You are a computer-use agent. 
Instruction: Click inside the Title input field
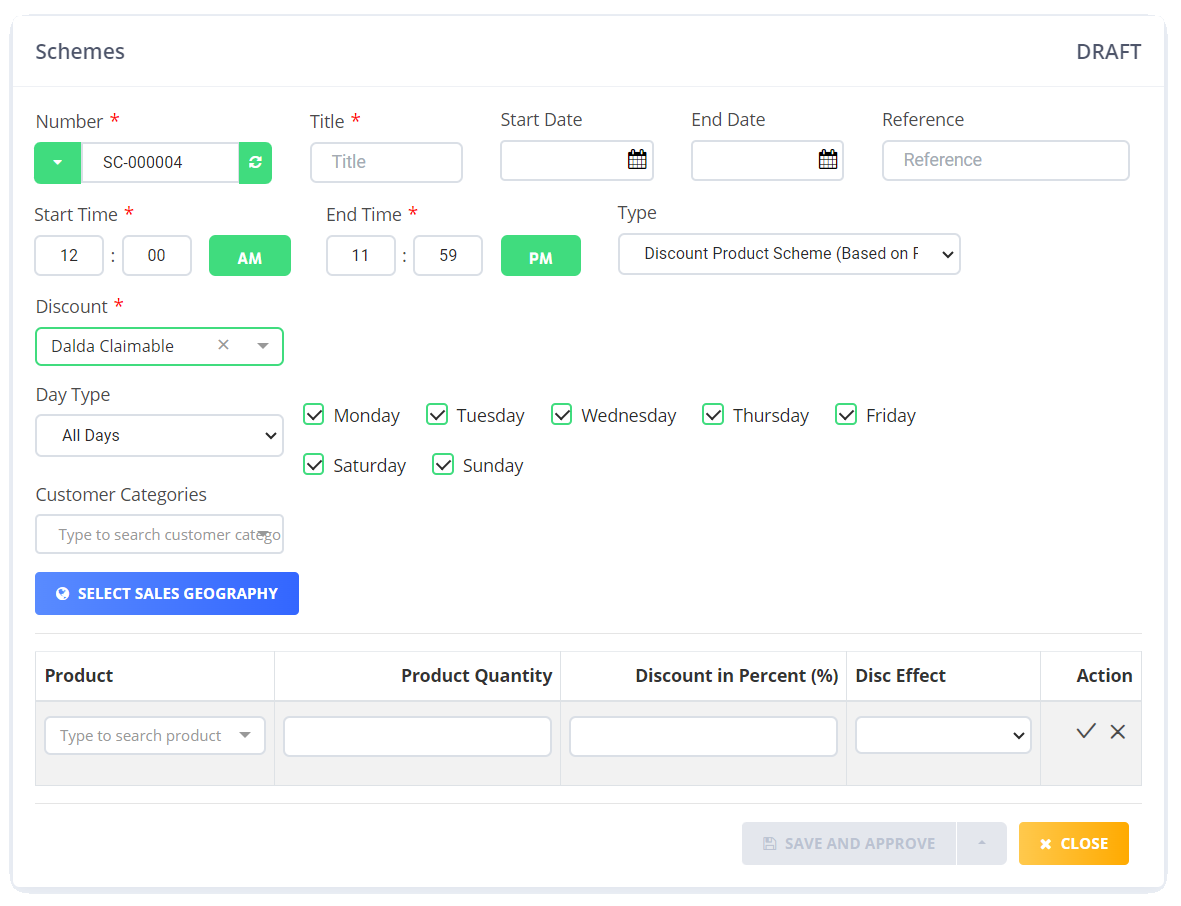(386, 162)
